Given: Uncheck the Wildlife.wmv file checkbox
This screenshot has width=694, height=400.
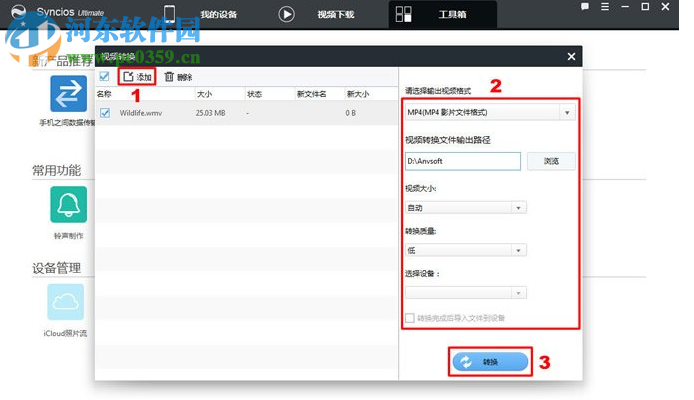Looking at the screenshot, I should tap(105, 113).
